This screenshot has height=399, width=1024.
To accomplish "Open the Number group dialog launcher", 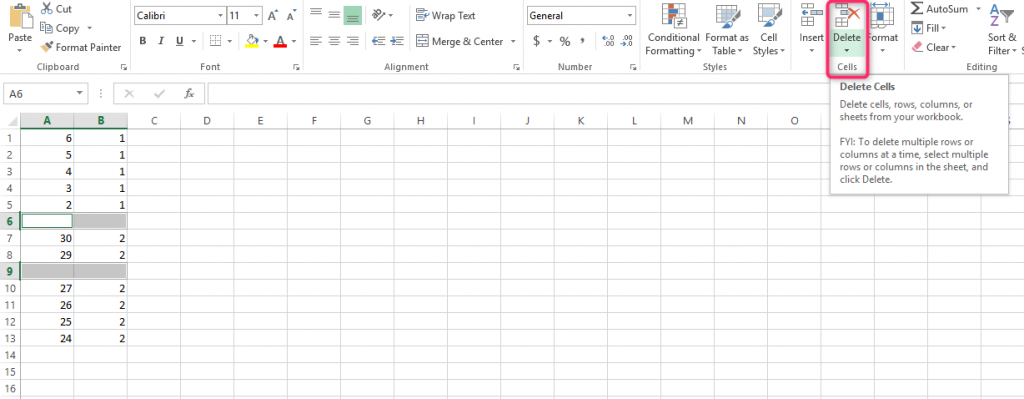I will (x=632, y=67).
